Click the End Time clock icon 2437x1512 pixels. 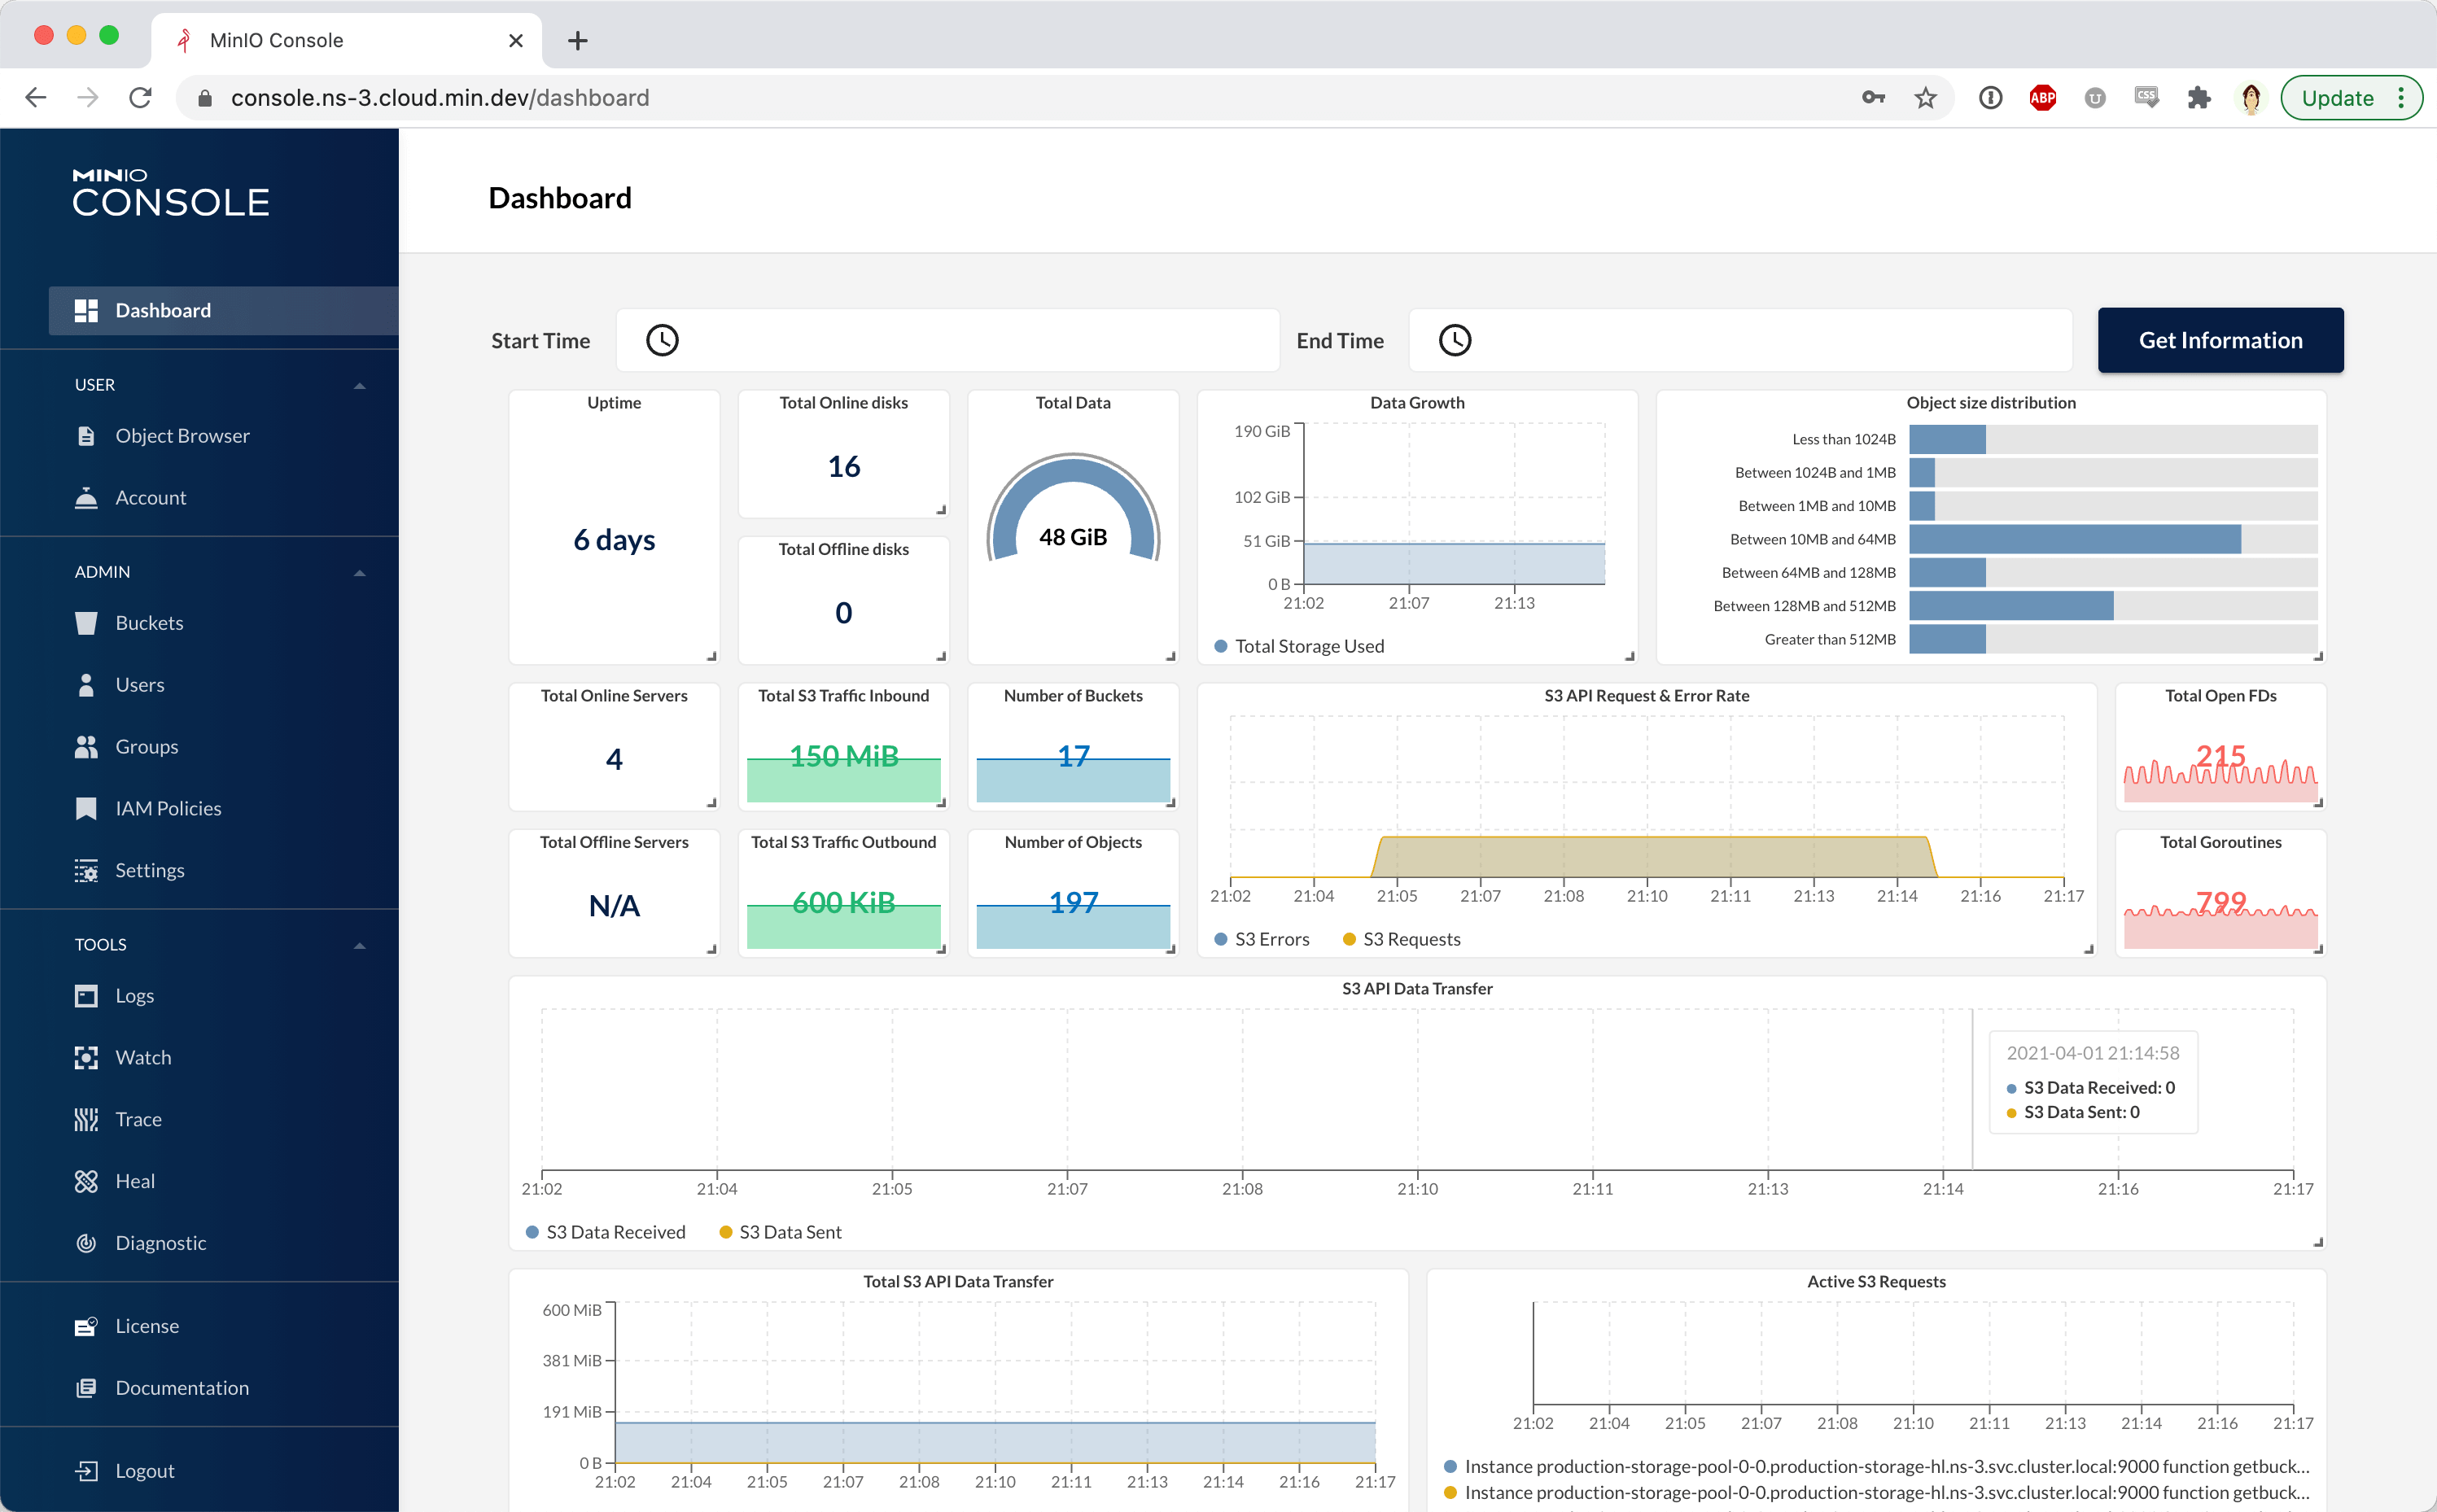point(1455,340)
